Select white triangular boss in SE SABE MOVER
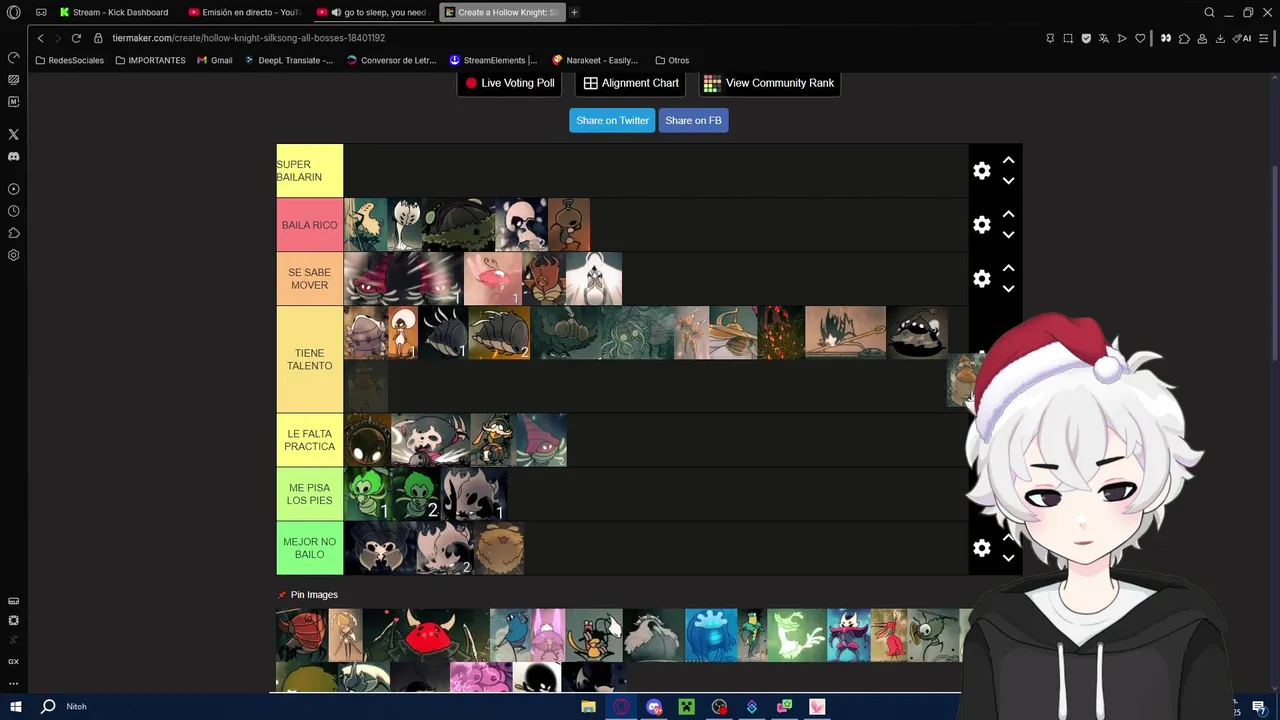This screenshot has height=720, width=1280. [594, 279]
